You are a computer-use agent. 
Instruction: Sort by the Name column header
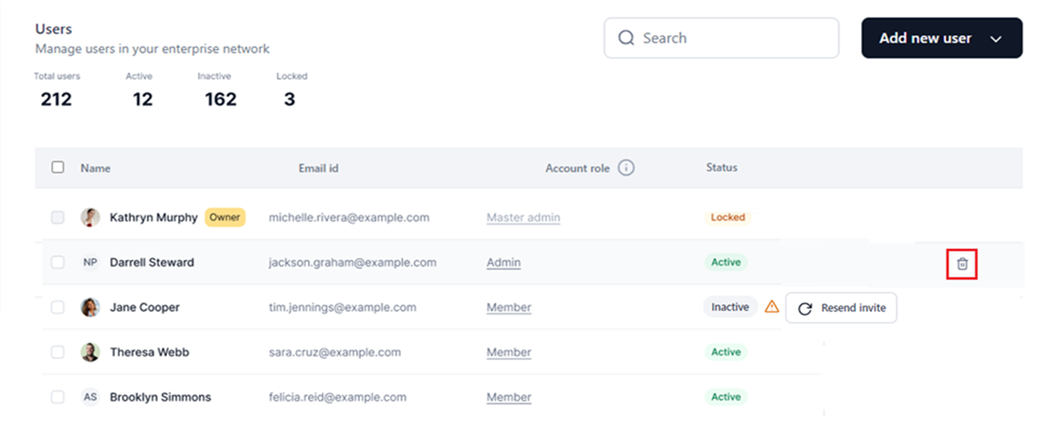pyautogui.click(x=96, y=168)
